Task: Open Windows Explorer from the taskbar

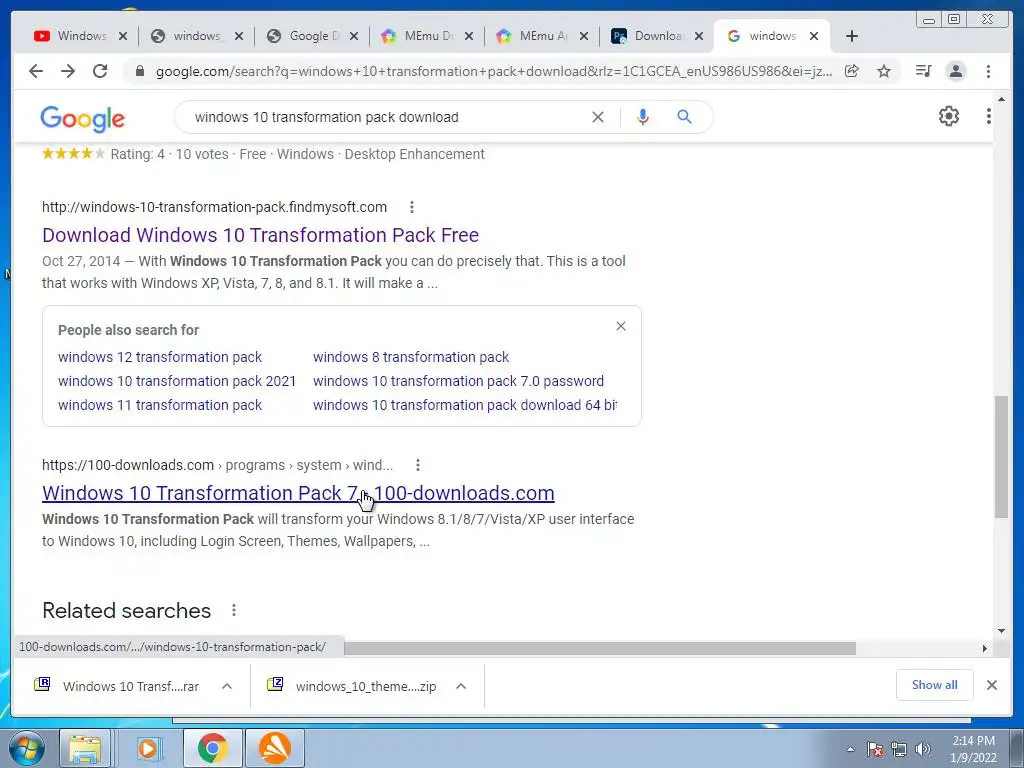Action: click(85, 748)
